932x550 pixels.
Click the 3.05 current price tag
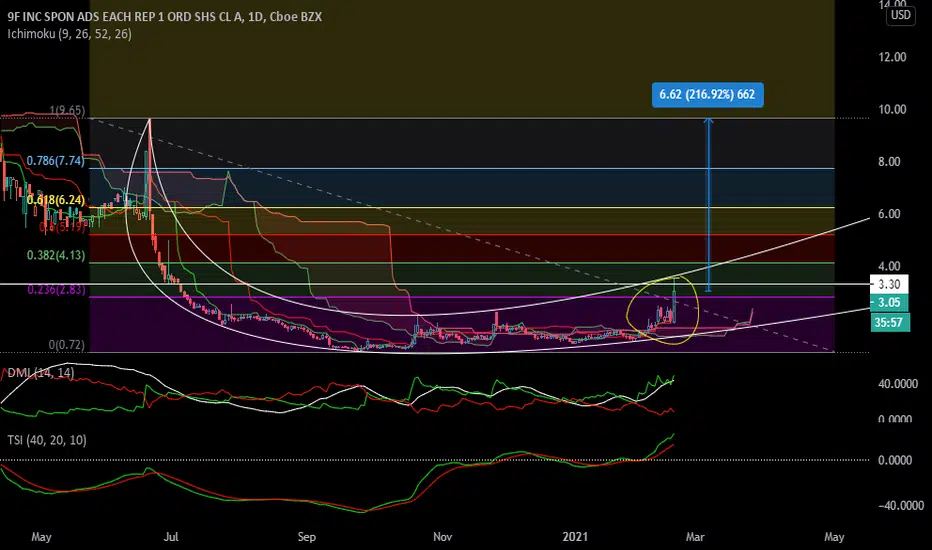click(887, 303)
